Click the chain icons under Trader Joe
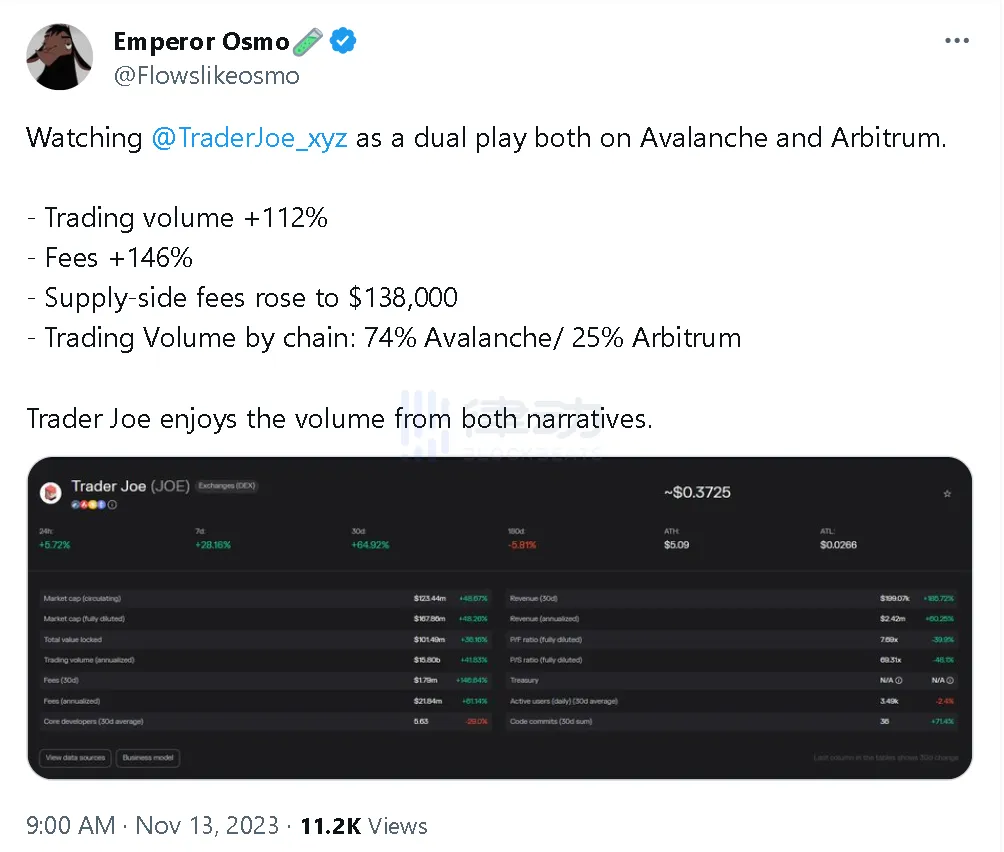 coord(92,505)
